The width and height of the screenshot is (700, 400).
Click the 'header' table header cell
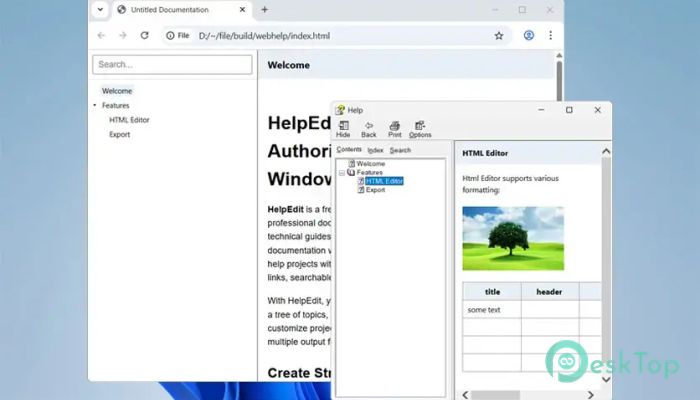[x=549, y=292]
